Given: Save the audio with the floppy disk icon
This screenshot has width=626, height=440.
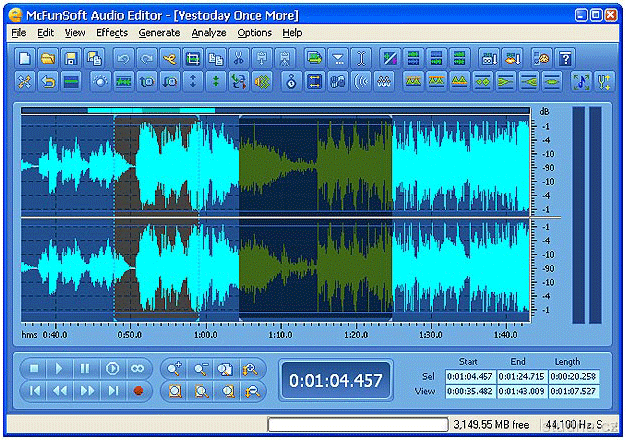Looking at the screenshot, I should tap(71, 58).
